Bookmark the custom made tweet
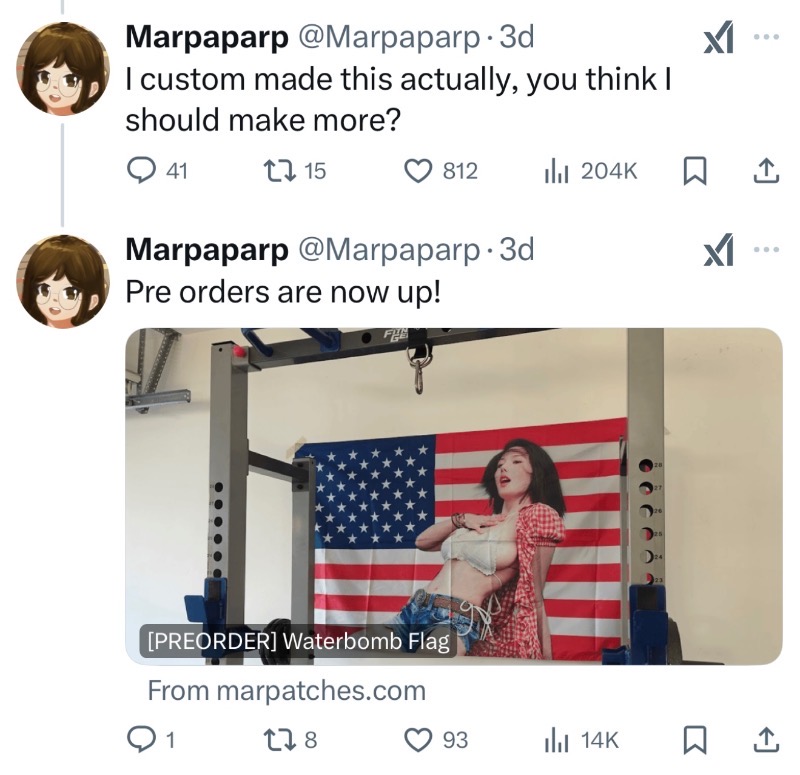800x775 pixels. coord(694,171)
